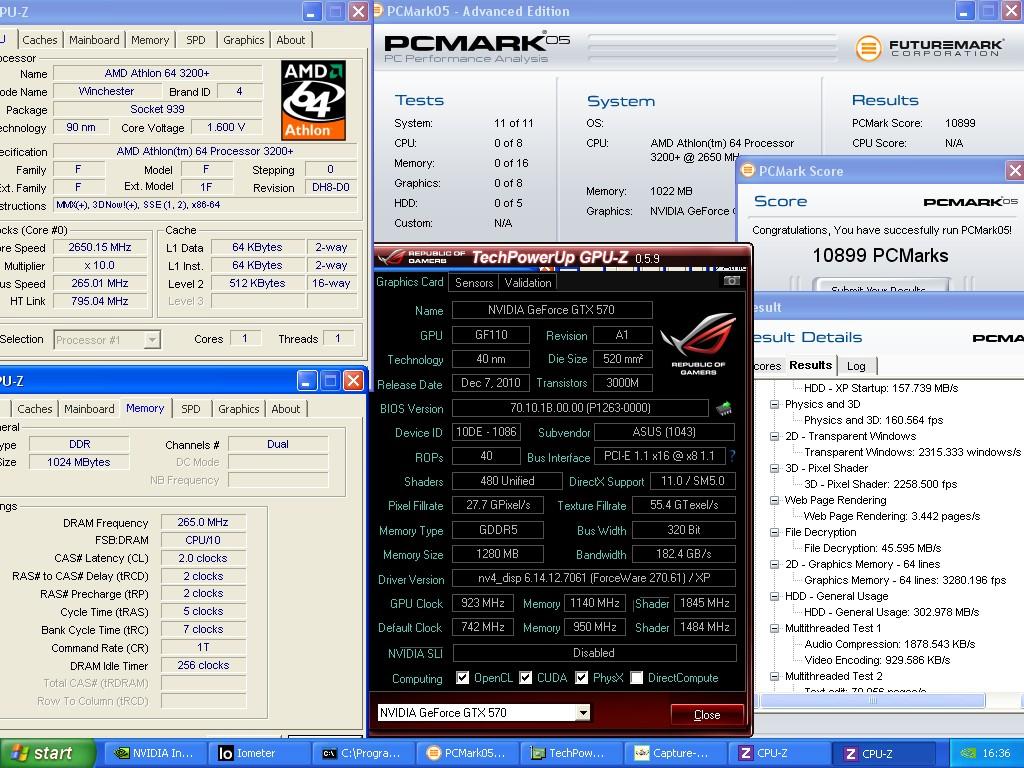
Task: Toggle the OpenCL checkbox in GPU-Z
Action: click(x=462, y=678)
